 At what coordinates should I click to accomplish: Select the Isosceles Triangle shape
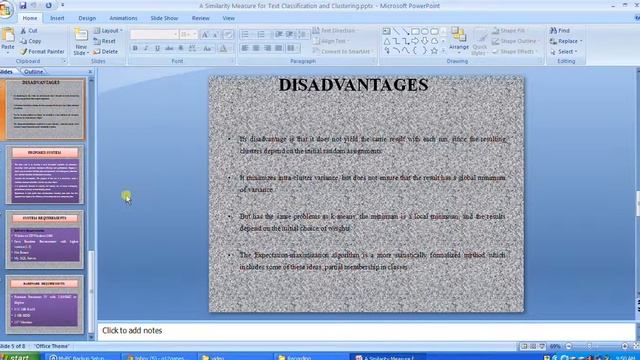click(x=387, y=41)
